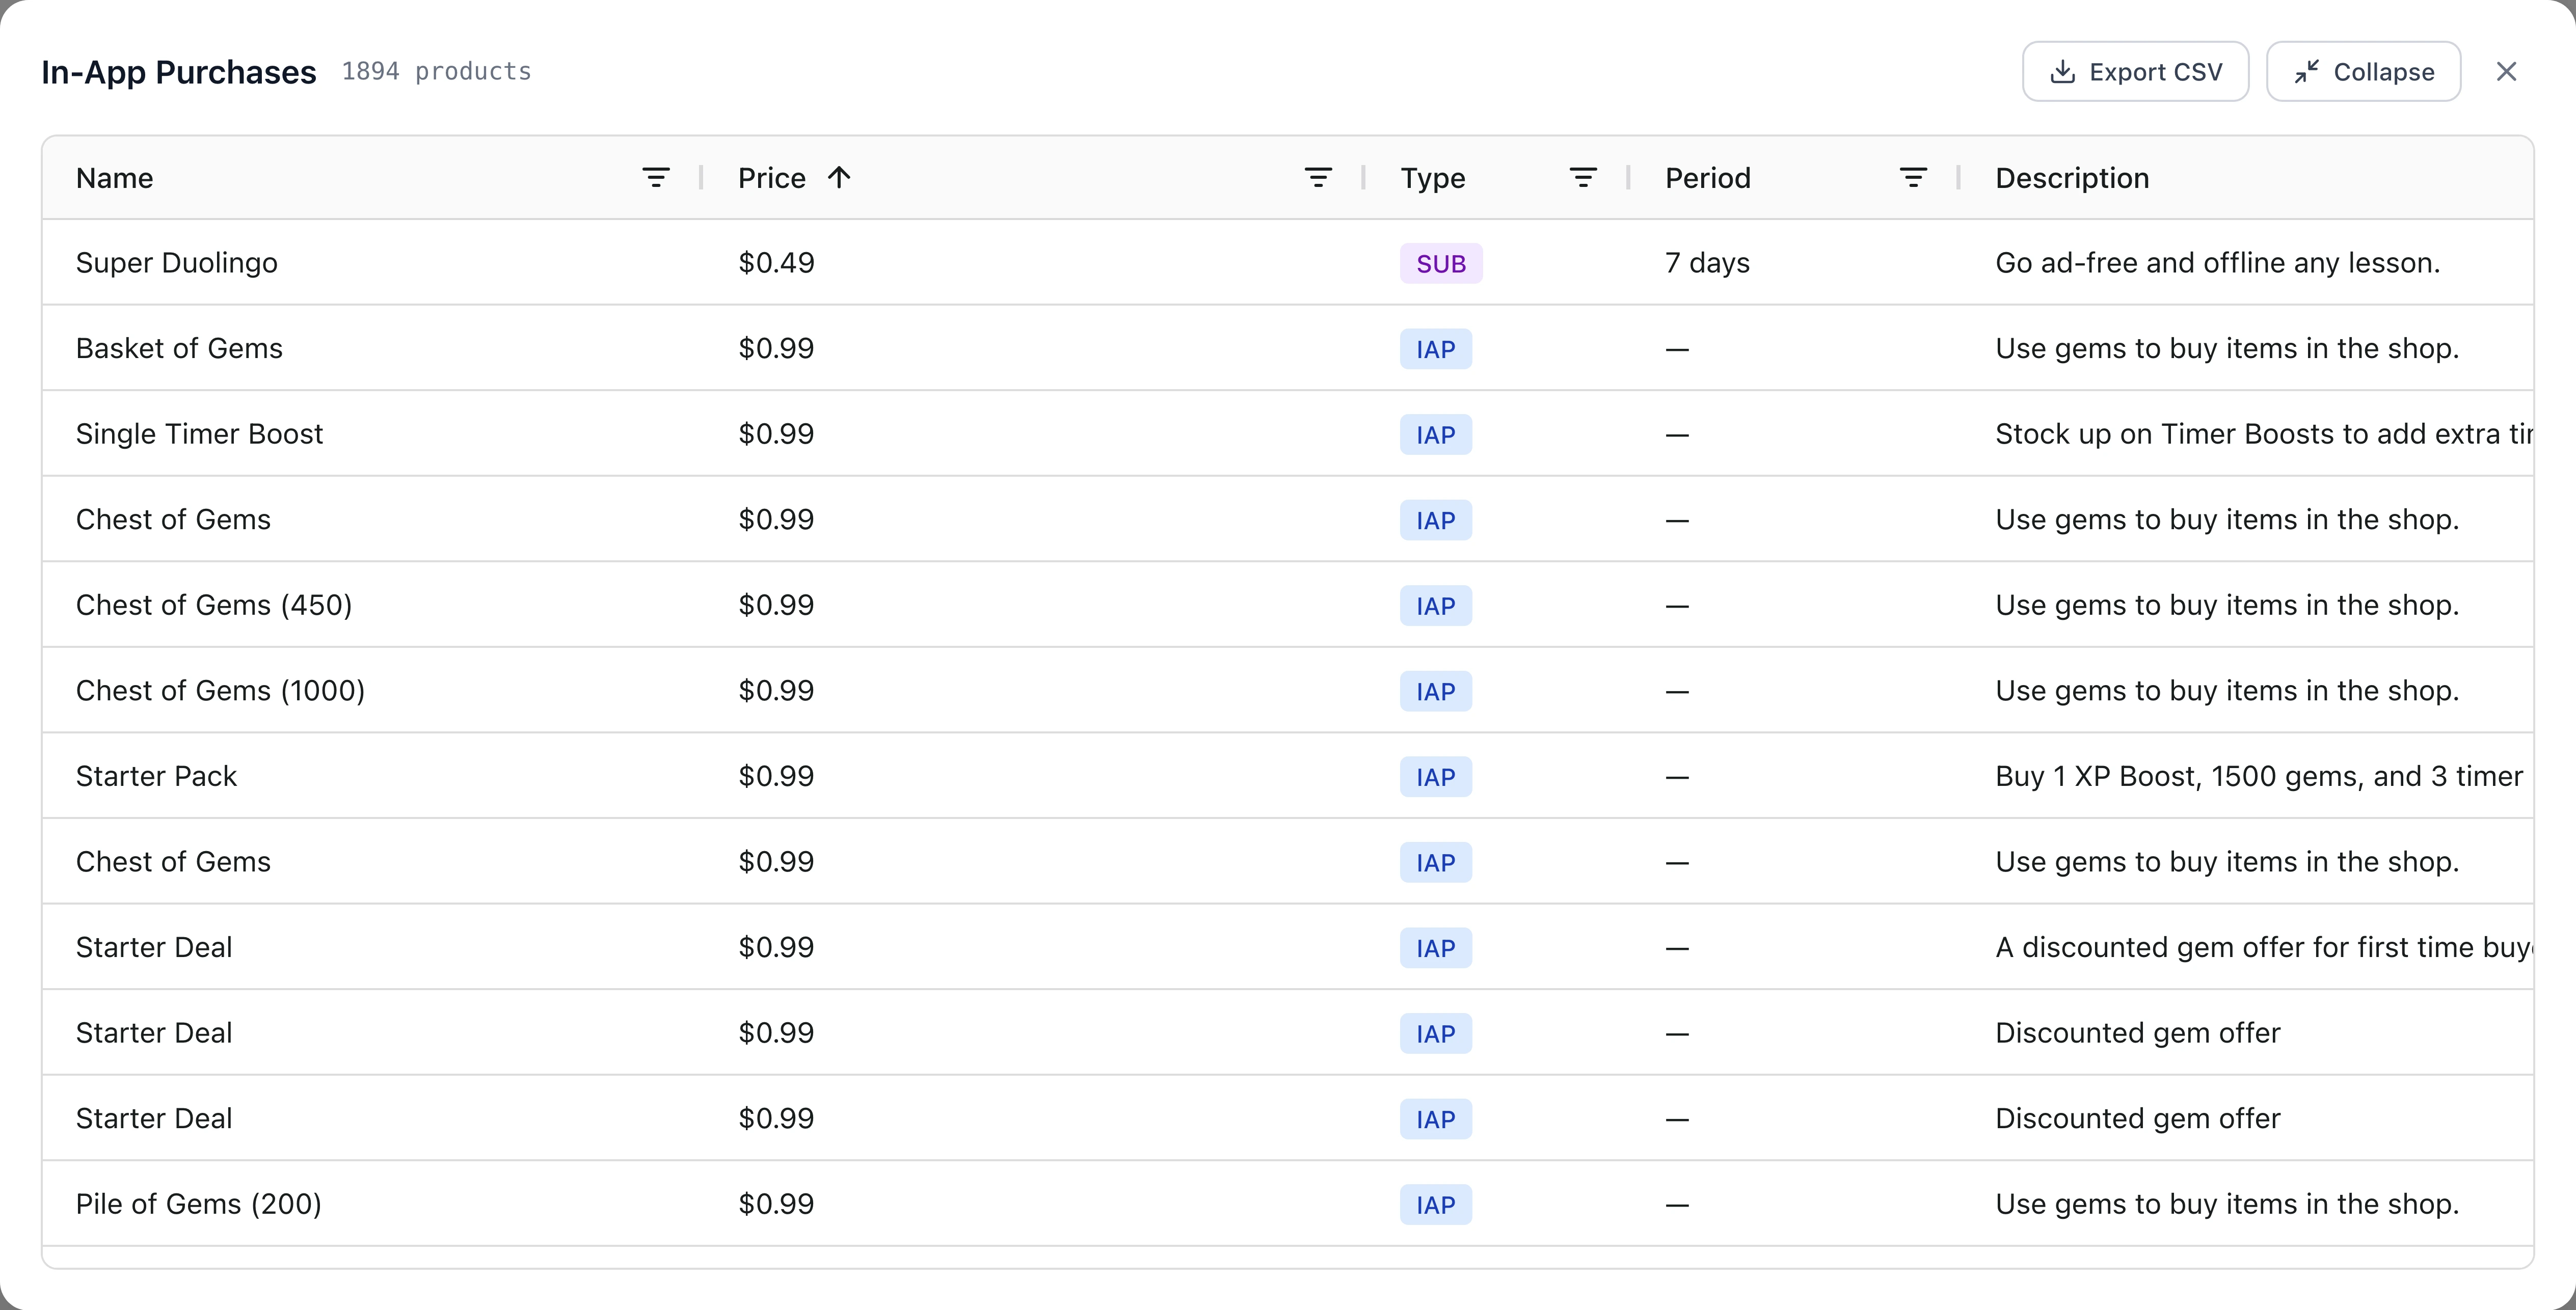Click the Description column header label

click(x=2072, y=178)
